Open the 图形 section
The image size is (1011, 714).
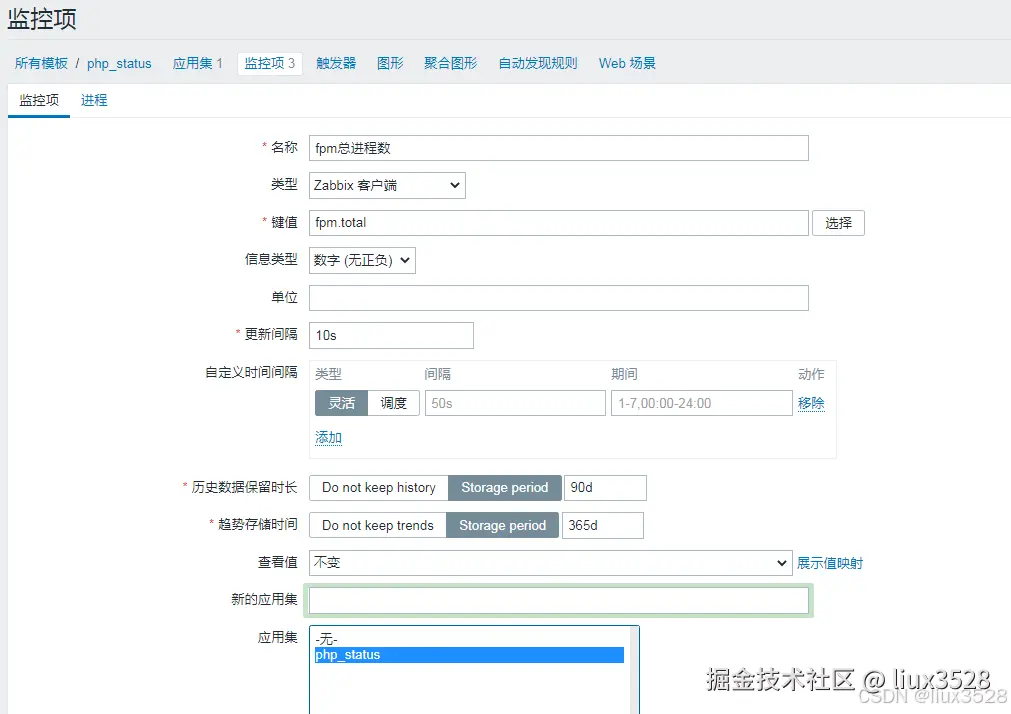(x=390, y=63)
